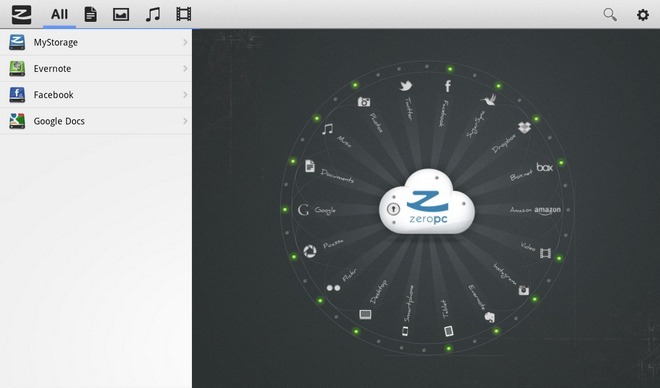This screenshot has width=660, height=388.
Task: Select the Evernote label in list
Action: click(52, 69)
